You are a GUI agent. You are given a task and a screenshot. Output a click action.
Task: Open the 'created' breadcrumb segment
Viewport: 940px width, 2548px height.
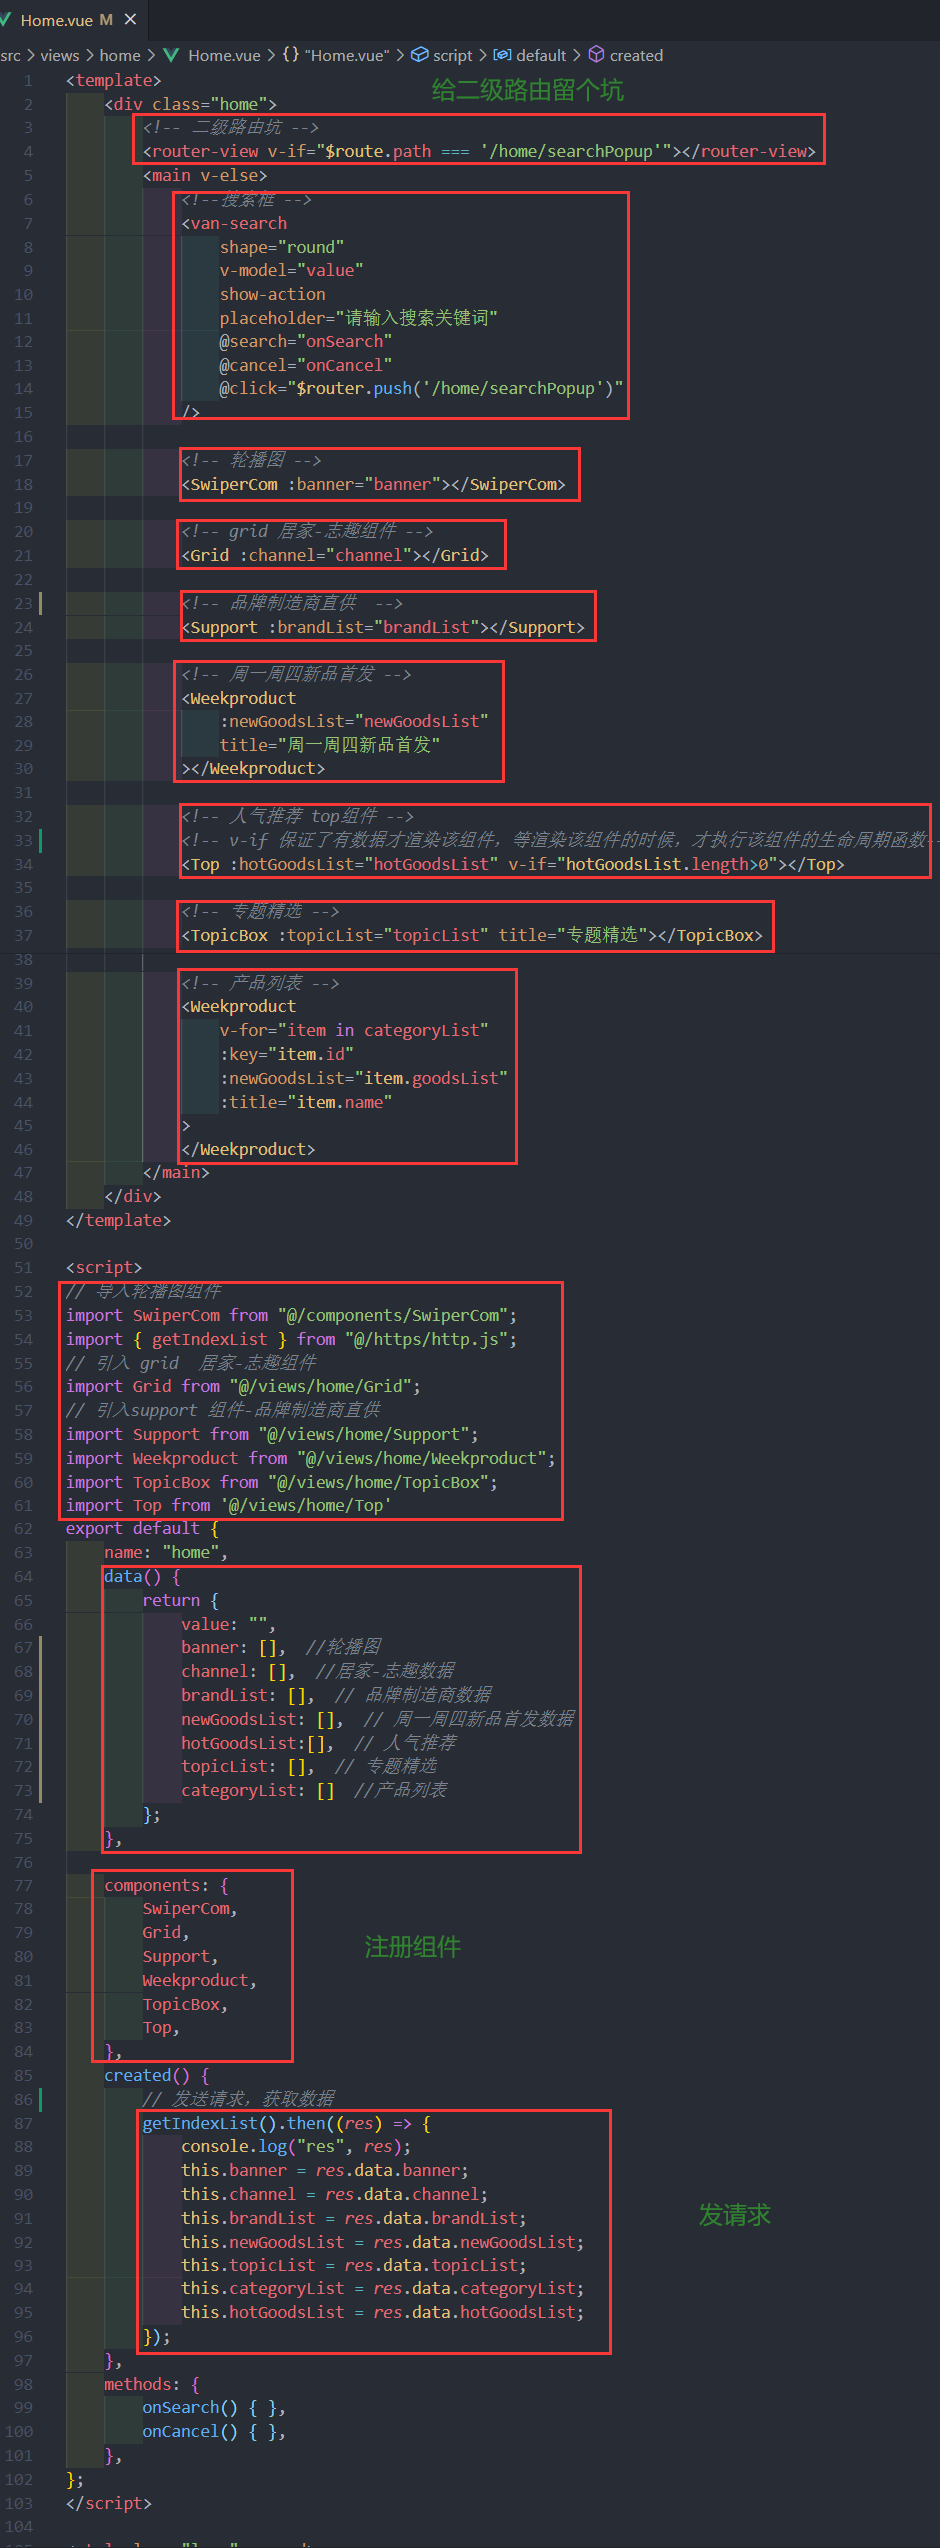[x=636, y=56]
